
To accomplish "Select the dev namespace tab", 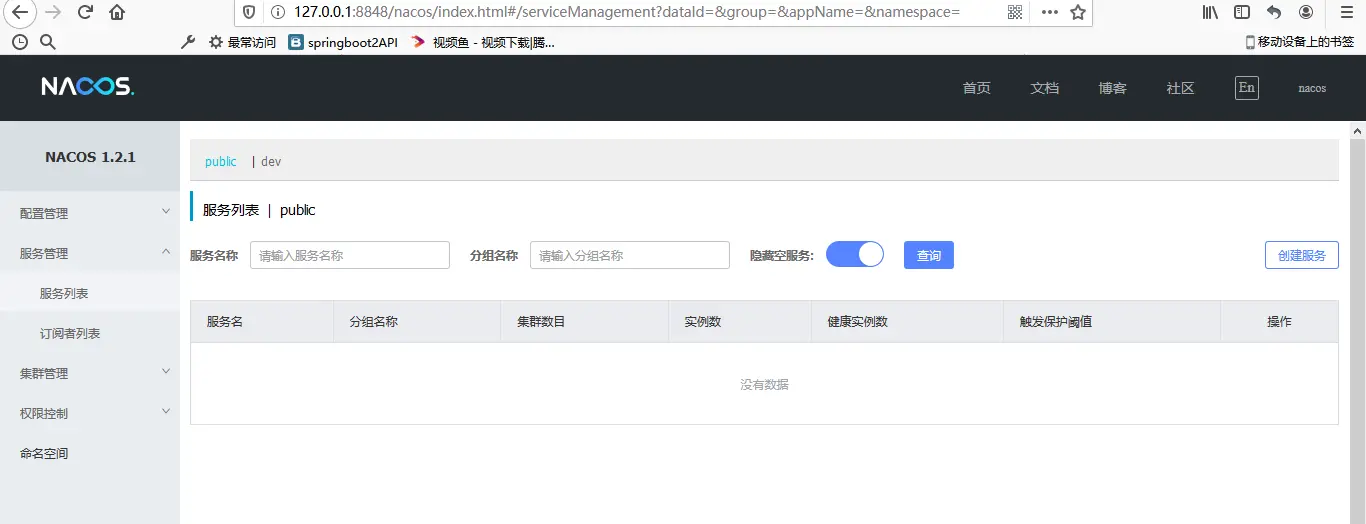I will (271, 161).
